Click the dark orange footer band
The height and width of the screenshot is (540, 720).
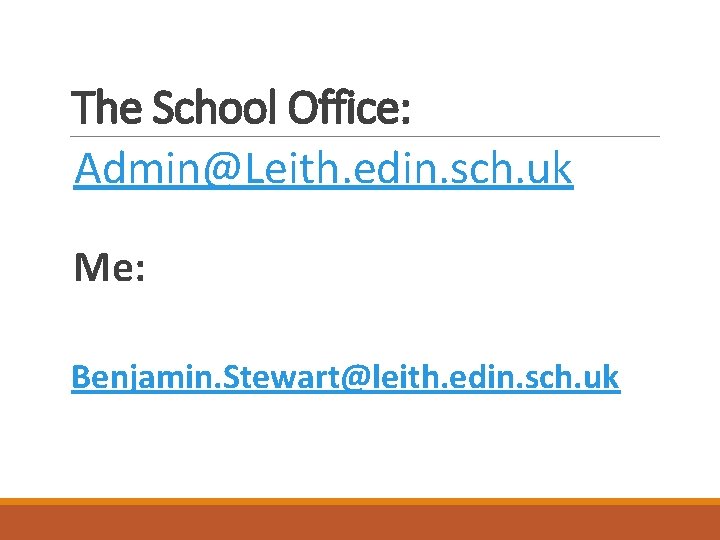[x=360, y=523]
